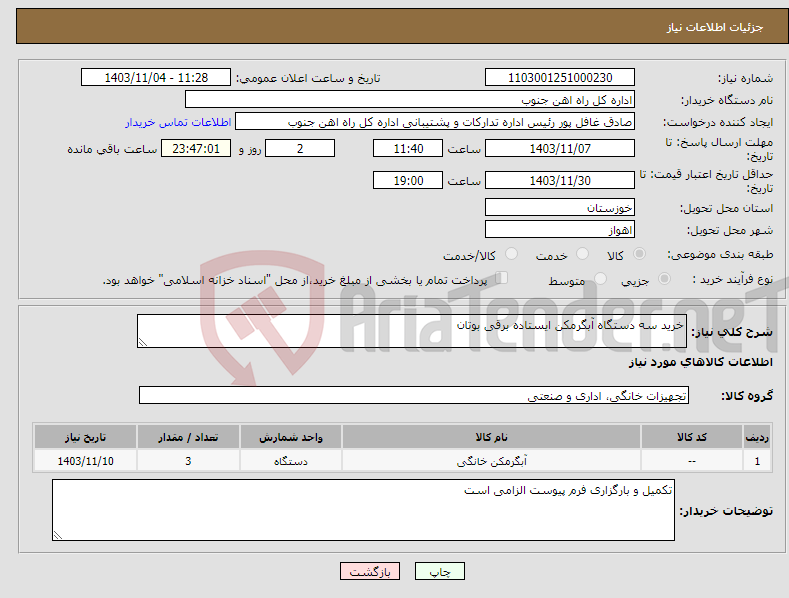Click the واحد شمارش column header
The height and width of the screenshot is (598, 789).
(x=291, y=437)
